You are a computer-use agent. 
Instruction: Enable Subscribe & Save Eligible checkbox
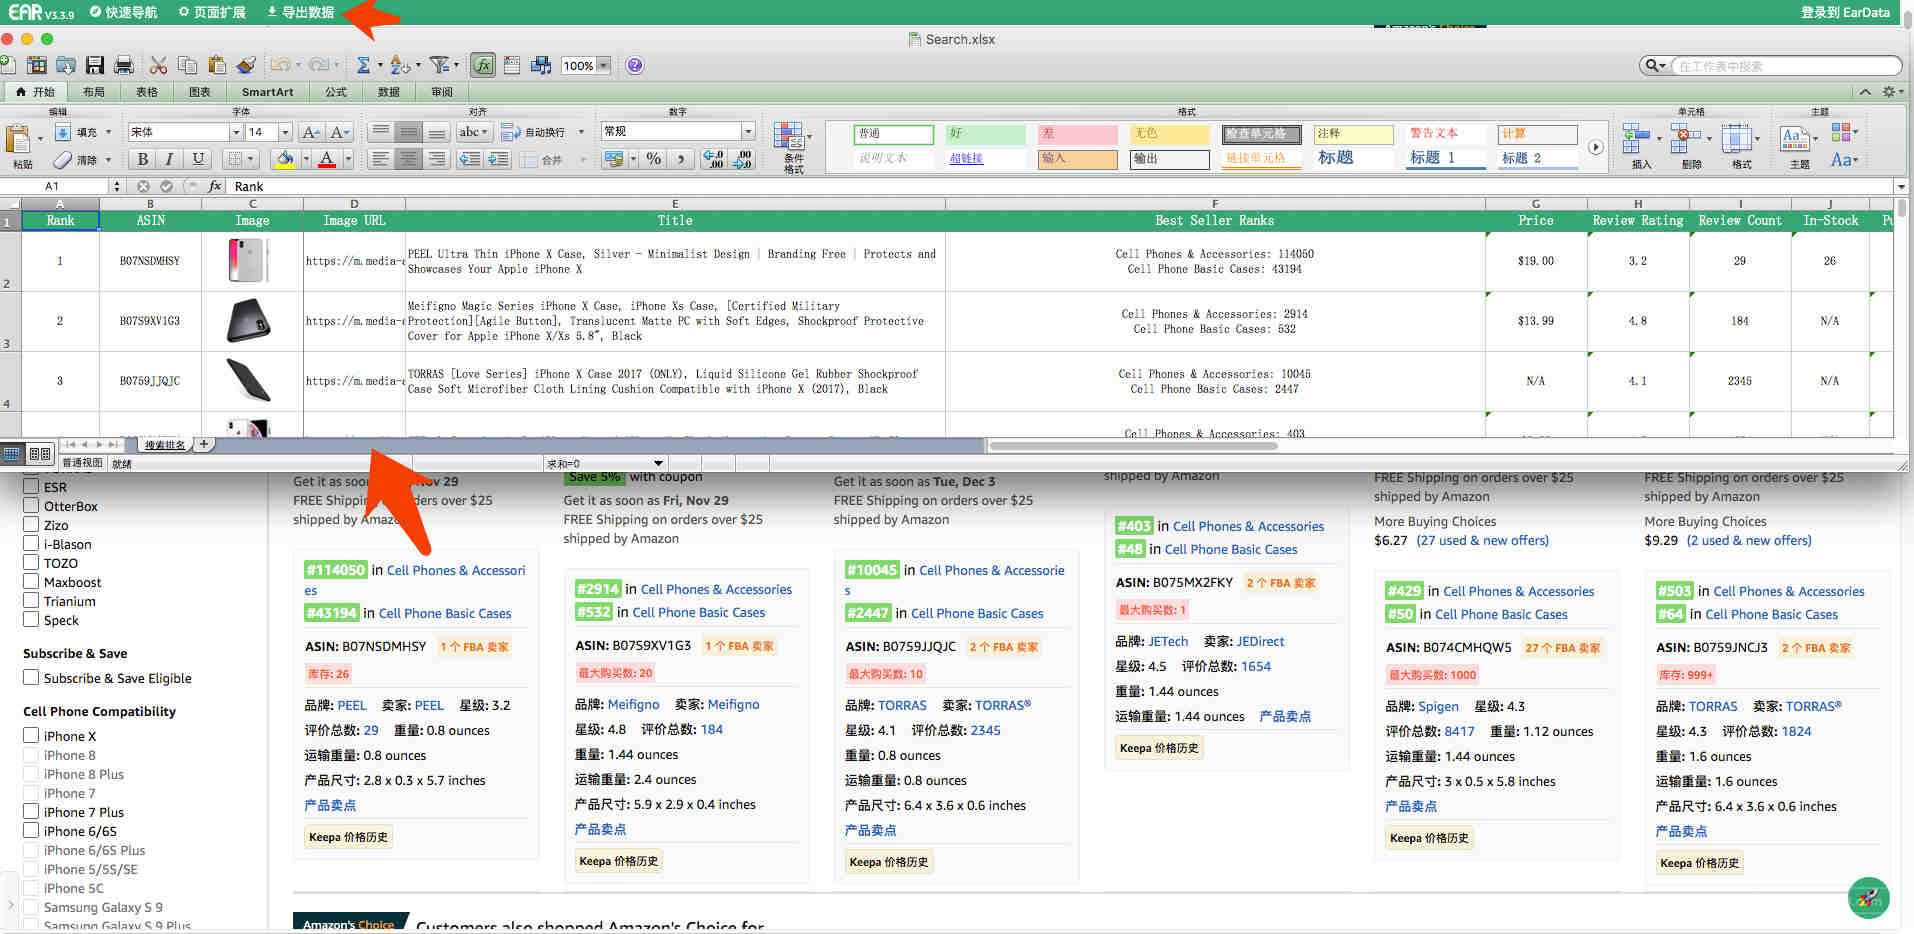point(31,678)
